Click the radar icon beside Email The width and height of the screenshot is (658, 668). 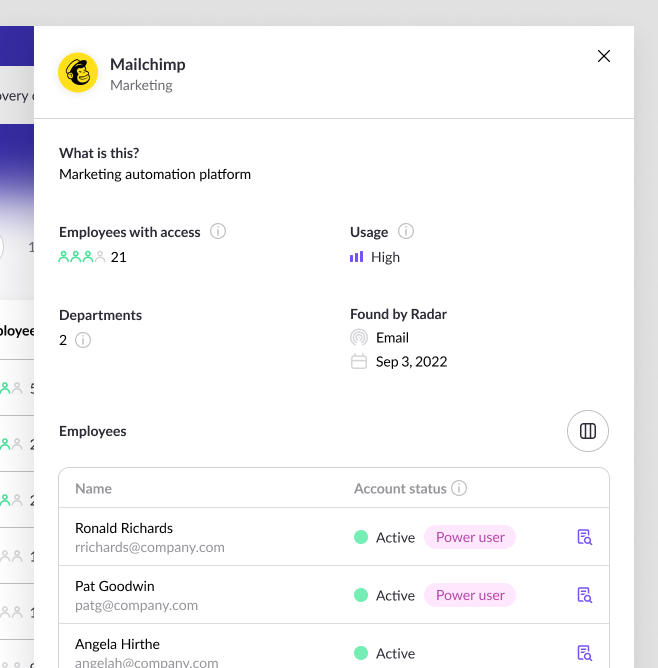click(x=359, y=337)
